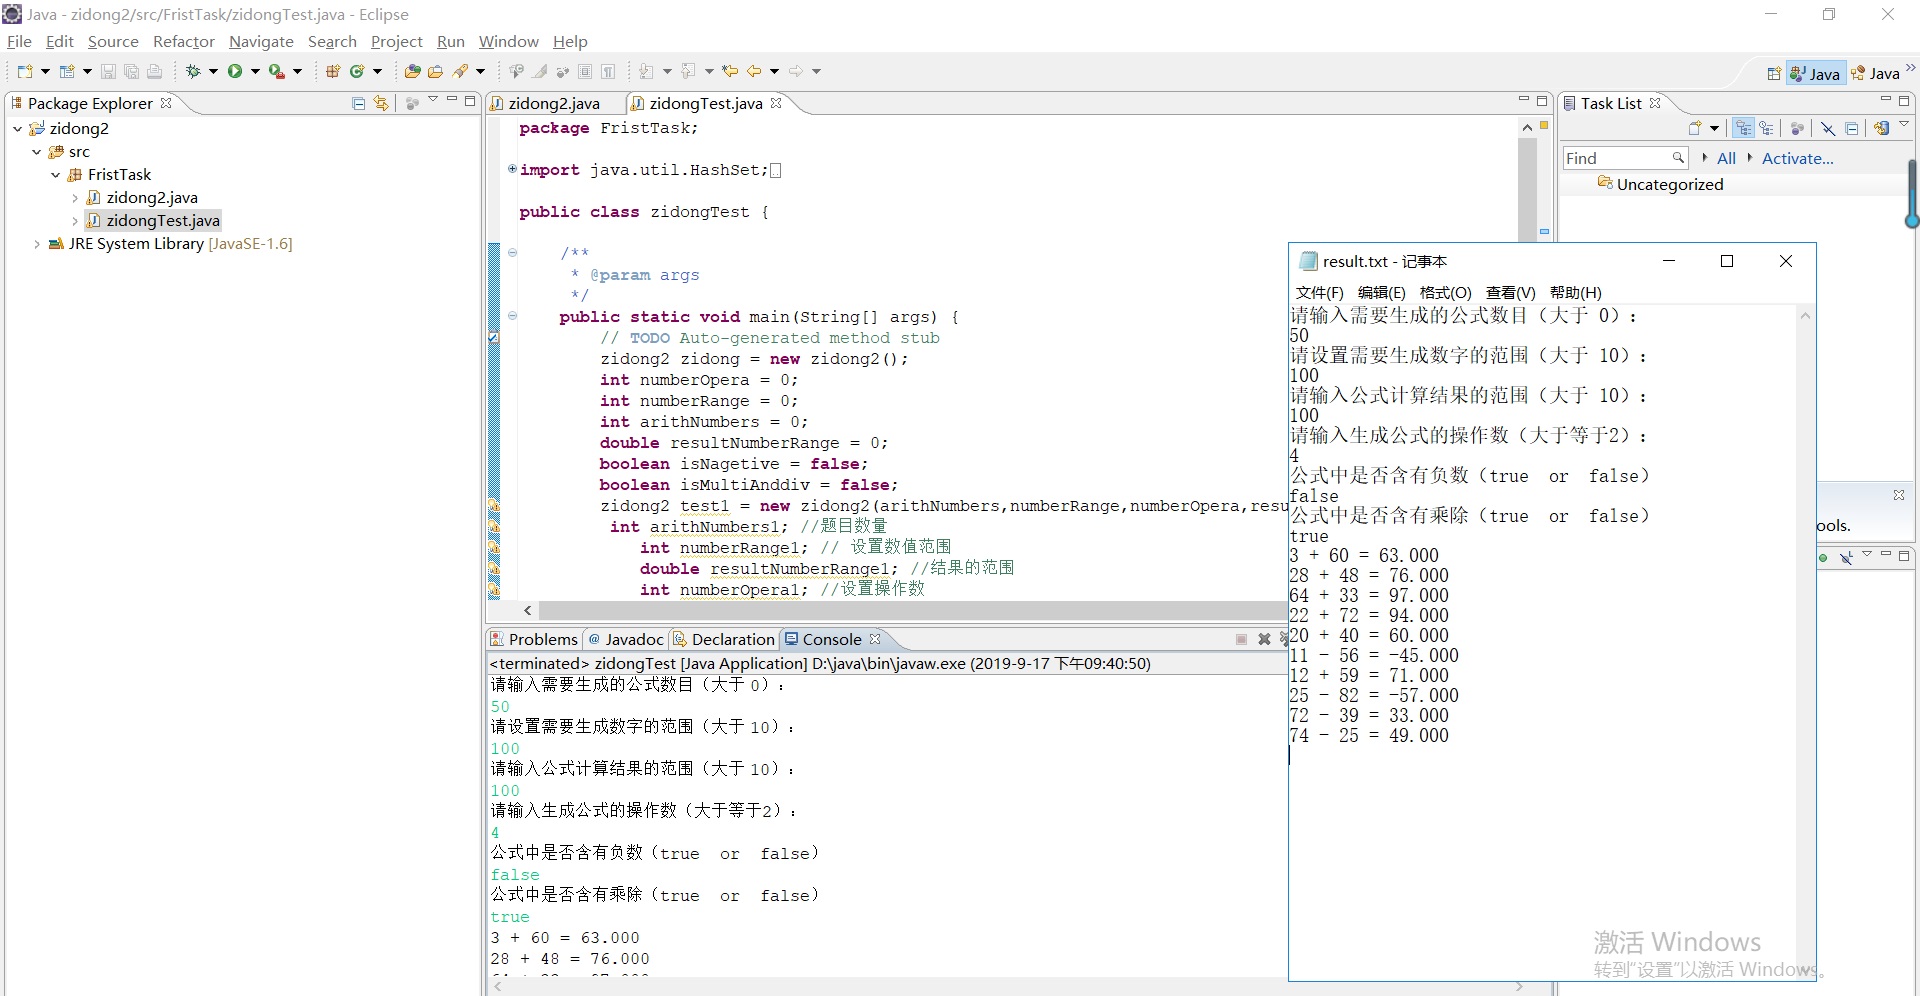Click the Debug bug icon in toolbar
This screenshot has height=996, width=1920.
click(x=193, y=71)
